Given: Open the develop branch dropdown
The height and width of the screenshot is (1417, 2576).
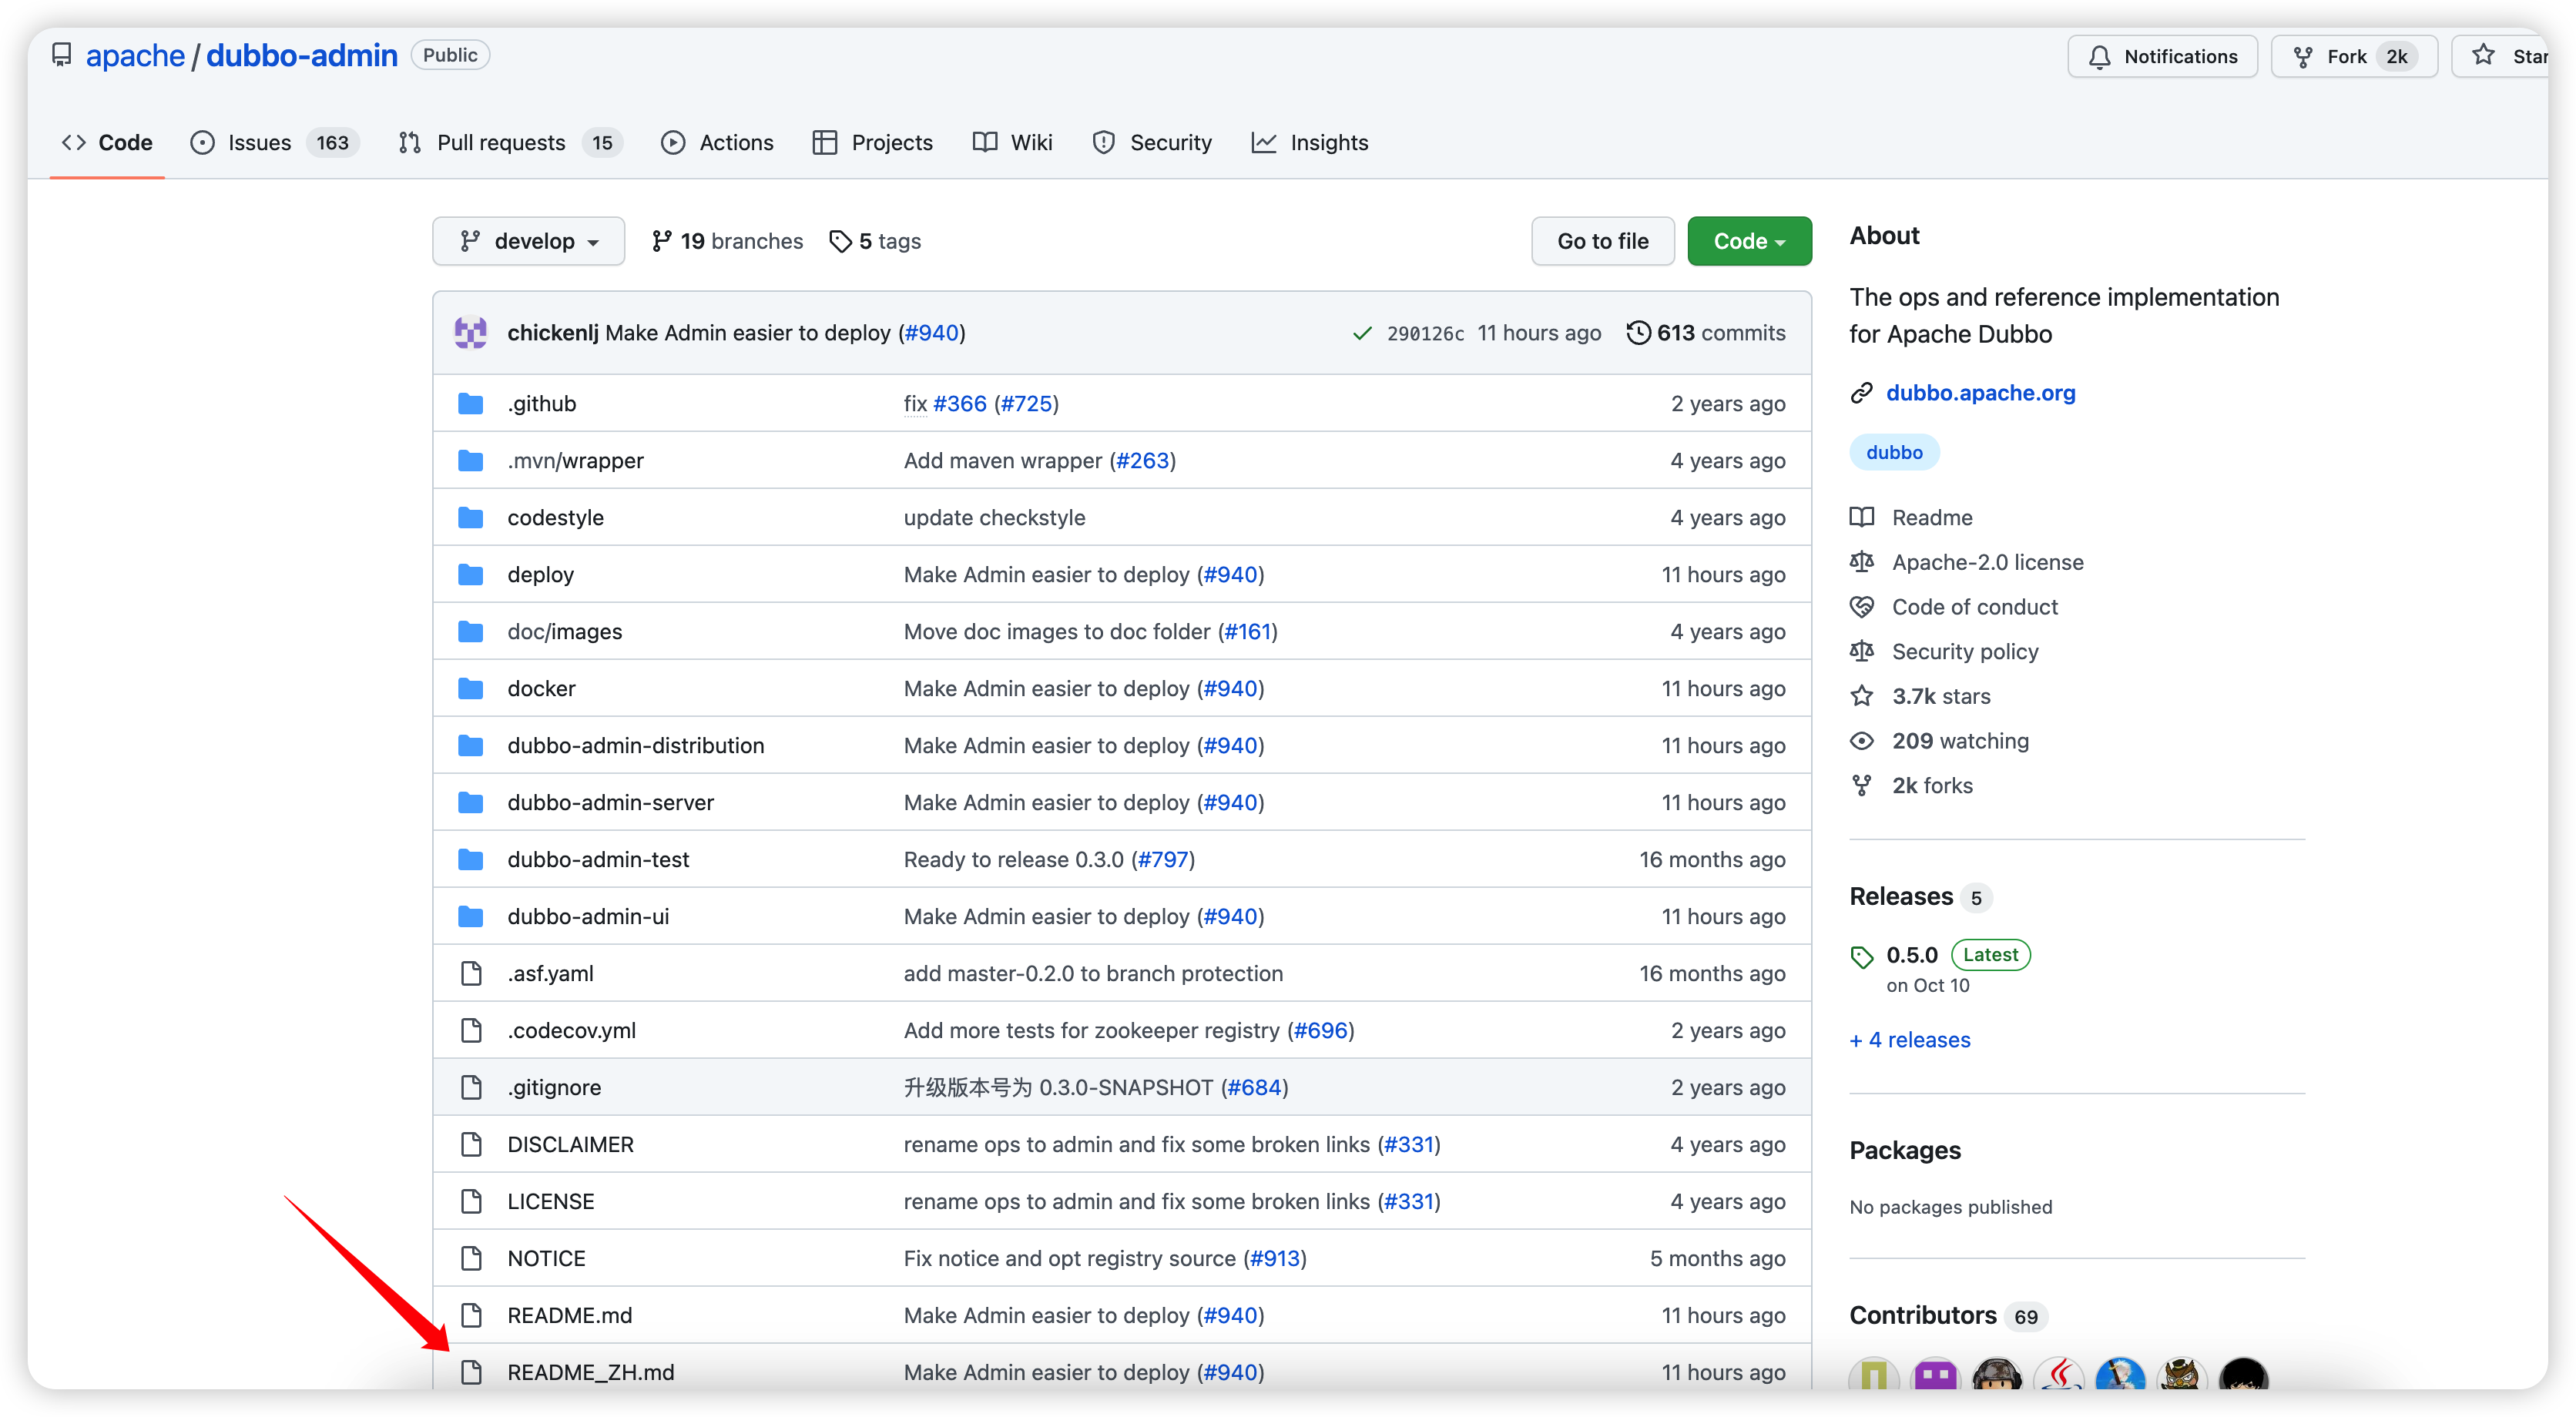Looking at the screenshot, I should coord(528,241).
